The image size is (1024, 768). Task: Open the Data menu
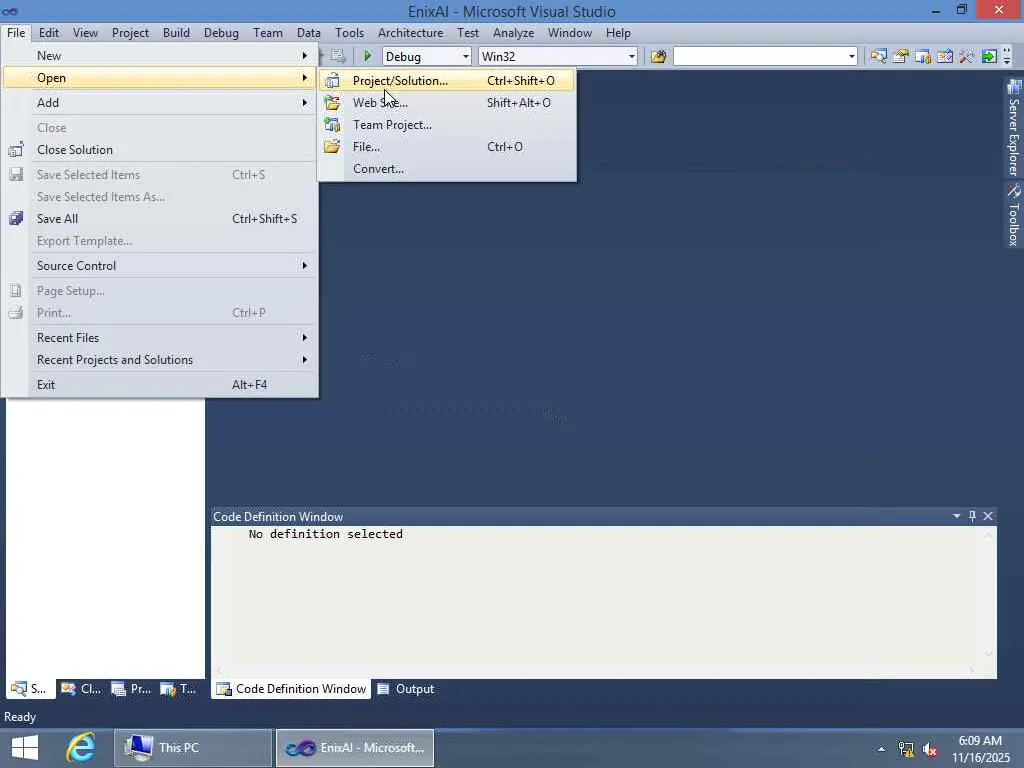click(x=308, y=33)
